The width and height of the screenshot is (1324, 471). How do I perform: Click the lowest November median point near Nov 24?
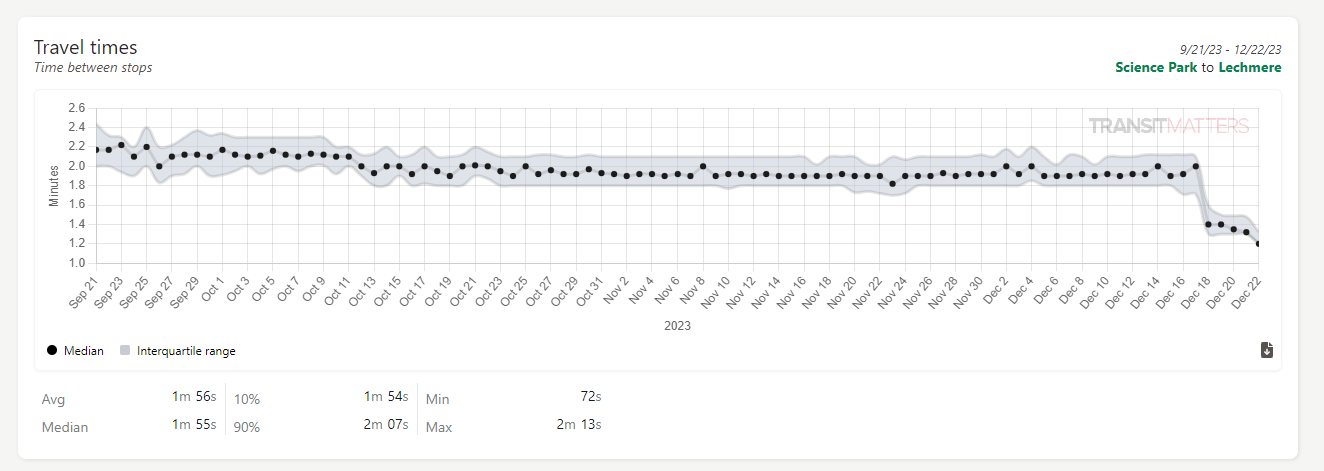(892, 184)
